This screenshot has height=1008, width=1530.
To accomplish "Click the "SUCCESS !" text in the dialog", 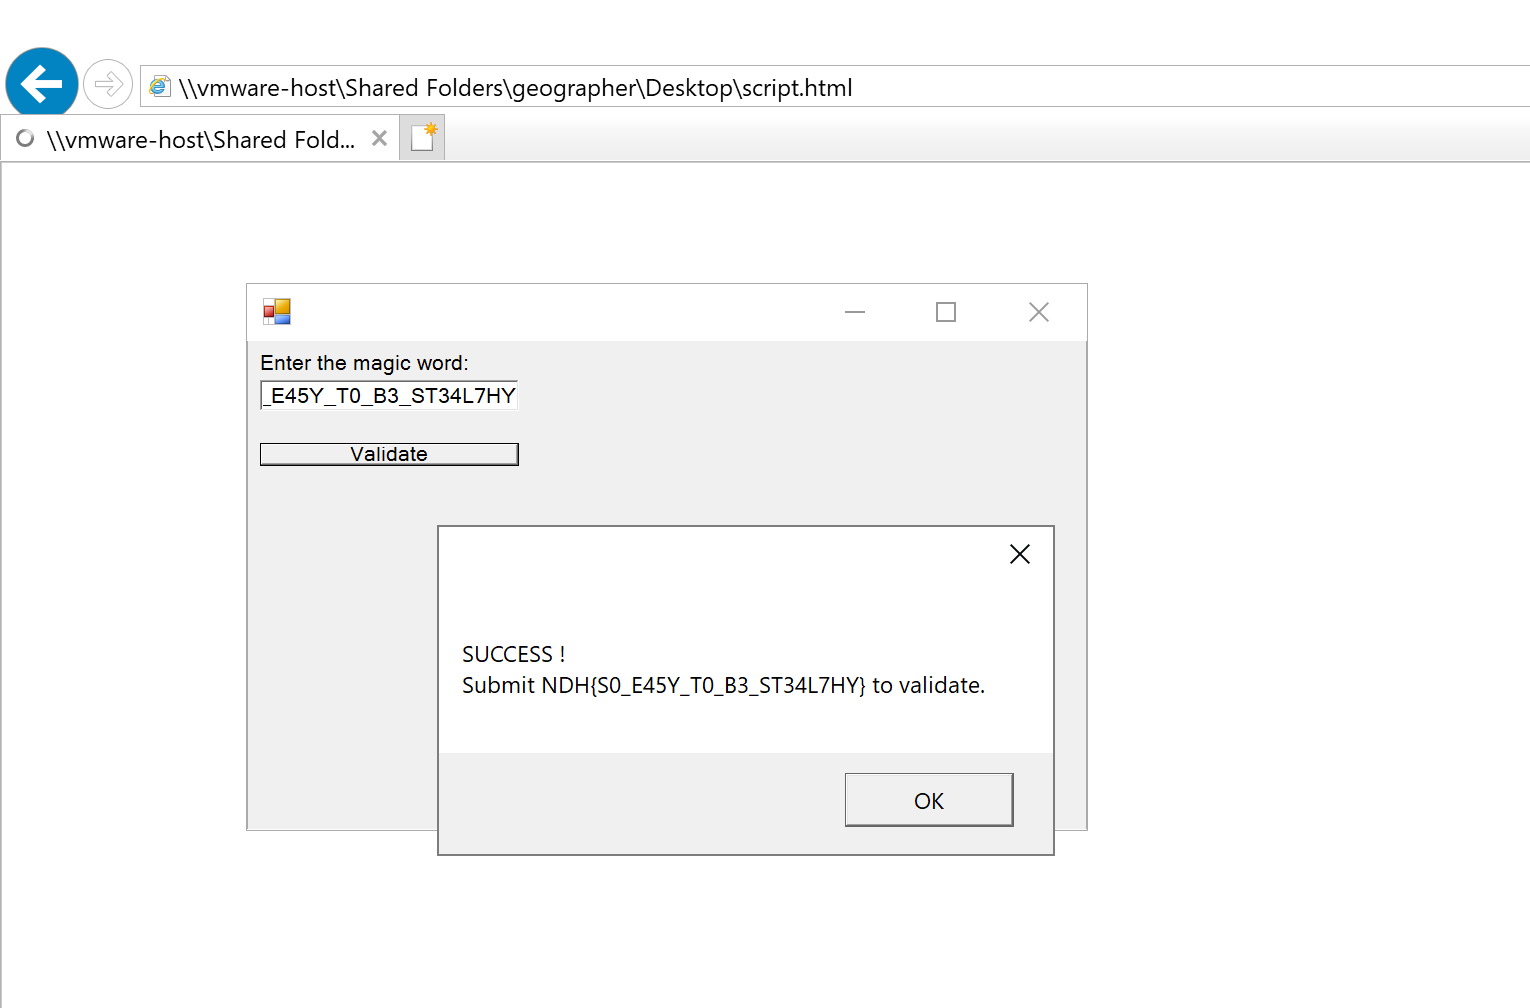I will click(513, 654).
